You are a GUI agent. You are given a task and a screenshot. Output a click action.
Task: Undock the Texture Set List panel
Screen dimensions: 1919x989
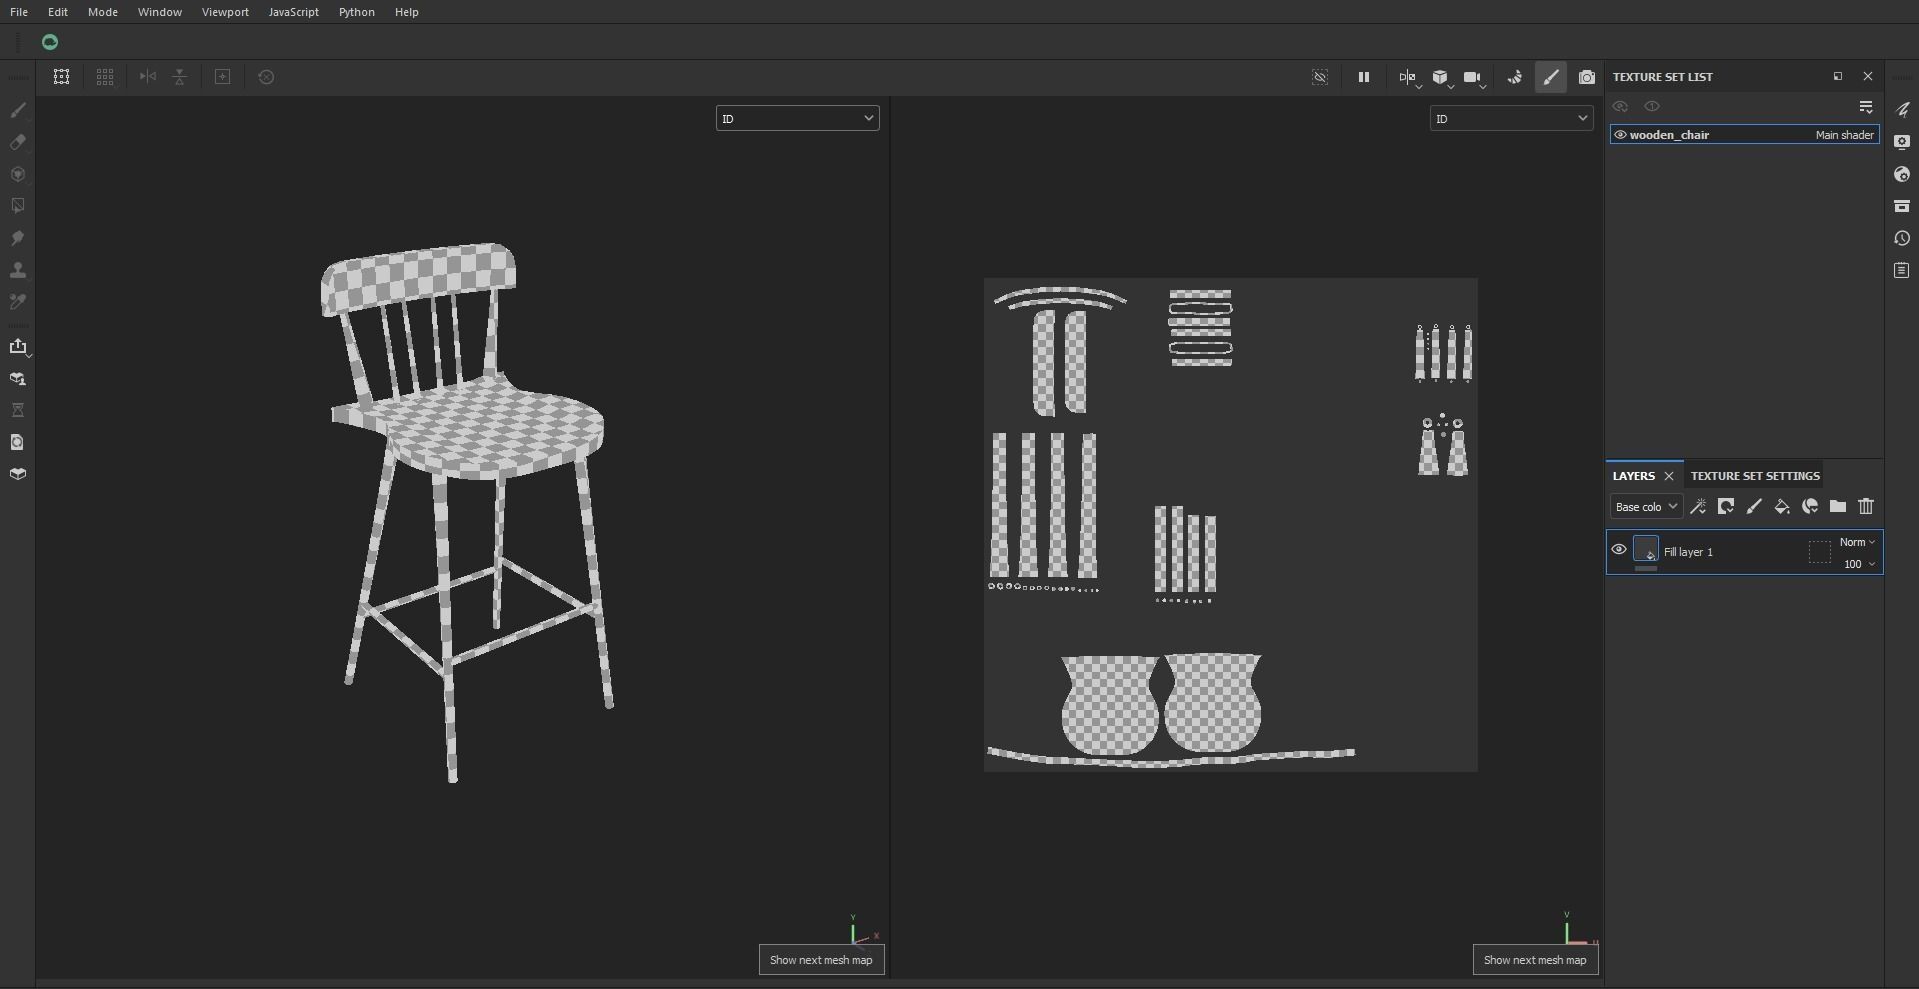(x=1838, y=76)
